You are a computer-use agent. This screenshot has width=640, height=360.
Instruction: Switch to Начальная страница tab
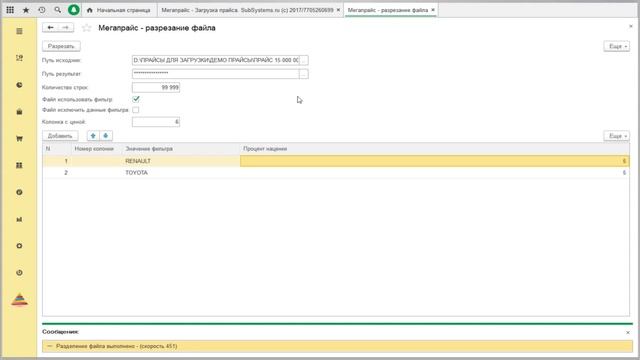119,10
